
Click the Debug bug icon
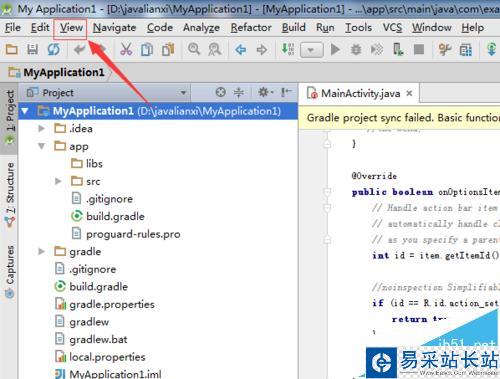[356, 50]
